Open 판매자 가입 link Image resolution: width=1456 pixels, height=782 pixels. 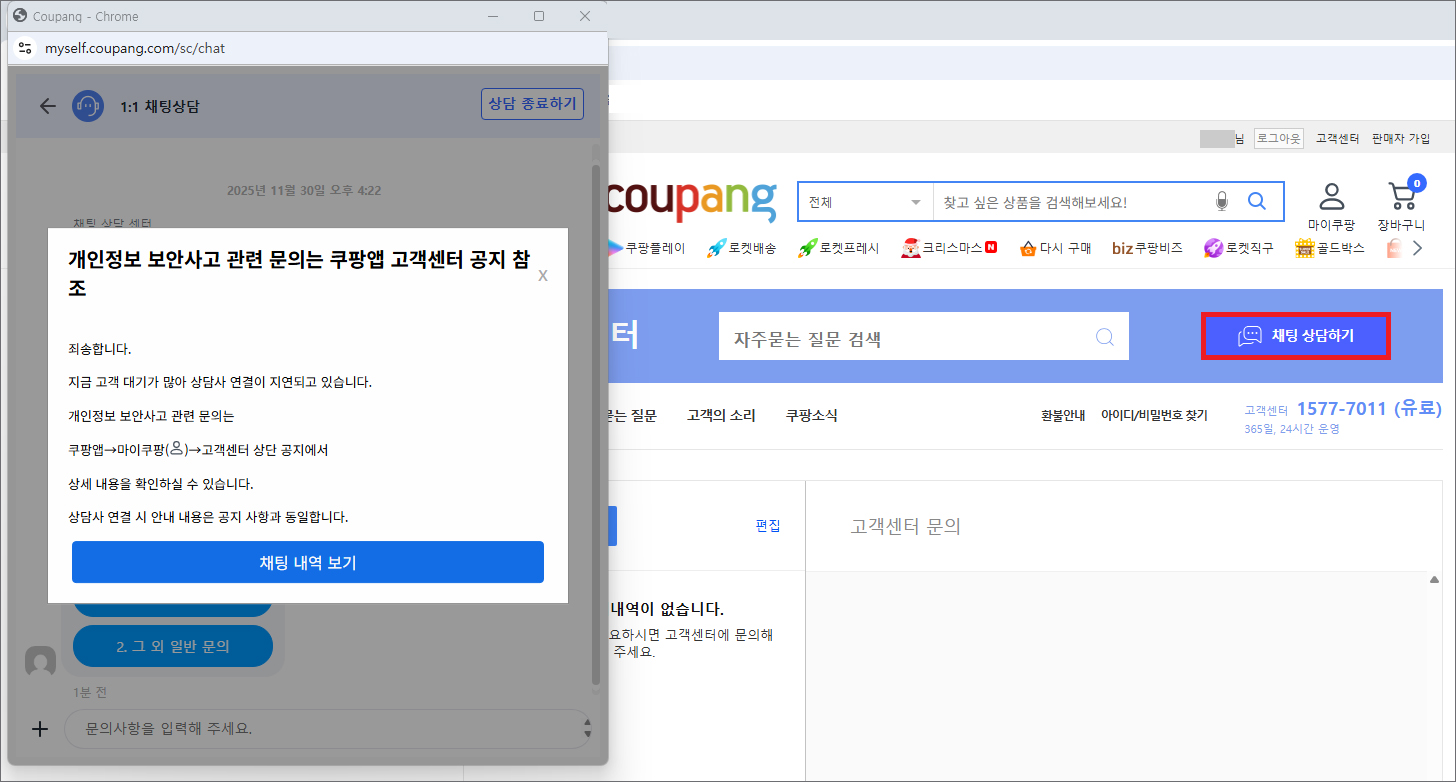tap(1401, 138)
